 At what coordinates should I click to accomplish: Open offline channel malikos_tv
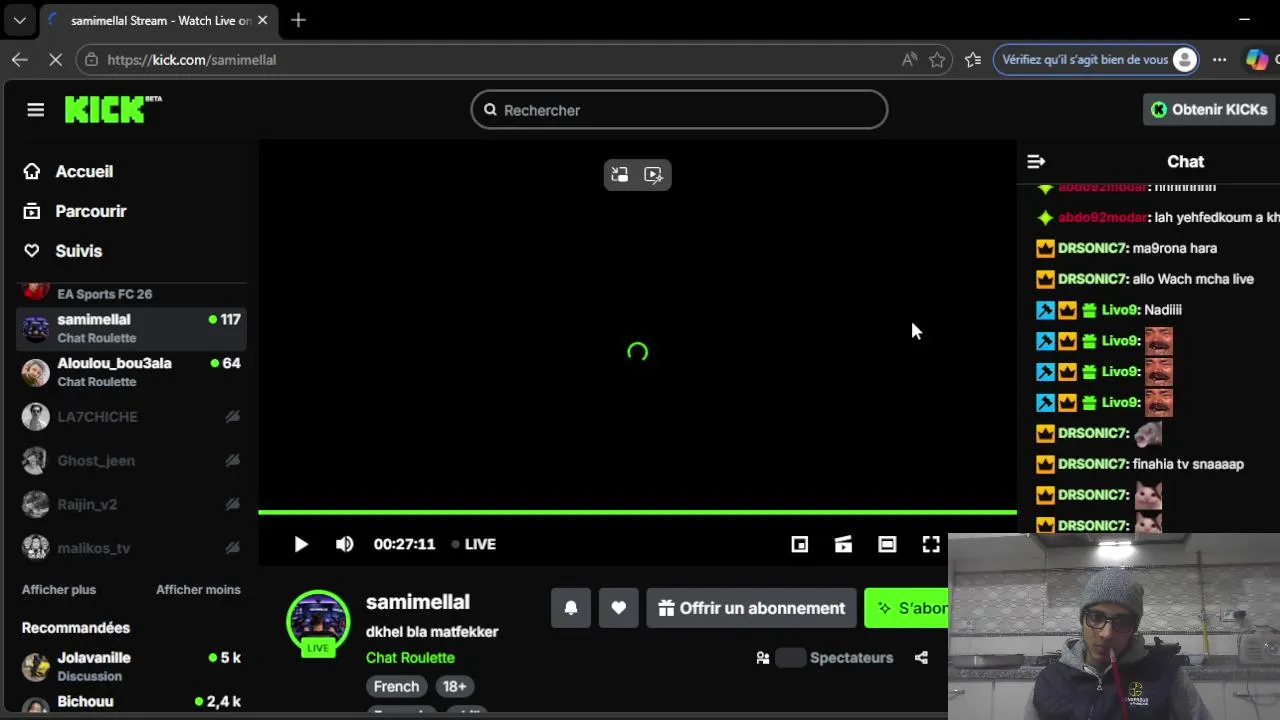pos(132,548)
